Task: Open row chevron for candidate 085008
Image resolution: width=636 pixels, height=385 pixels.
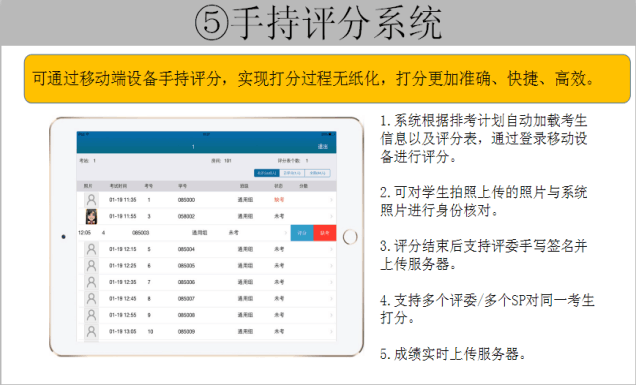Action: point(331,315)
